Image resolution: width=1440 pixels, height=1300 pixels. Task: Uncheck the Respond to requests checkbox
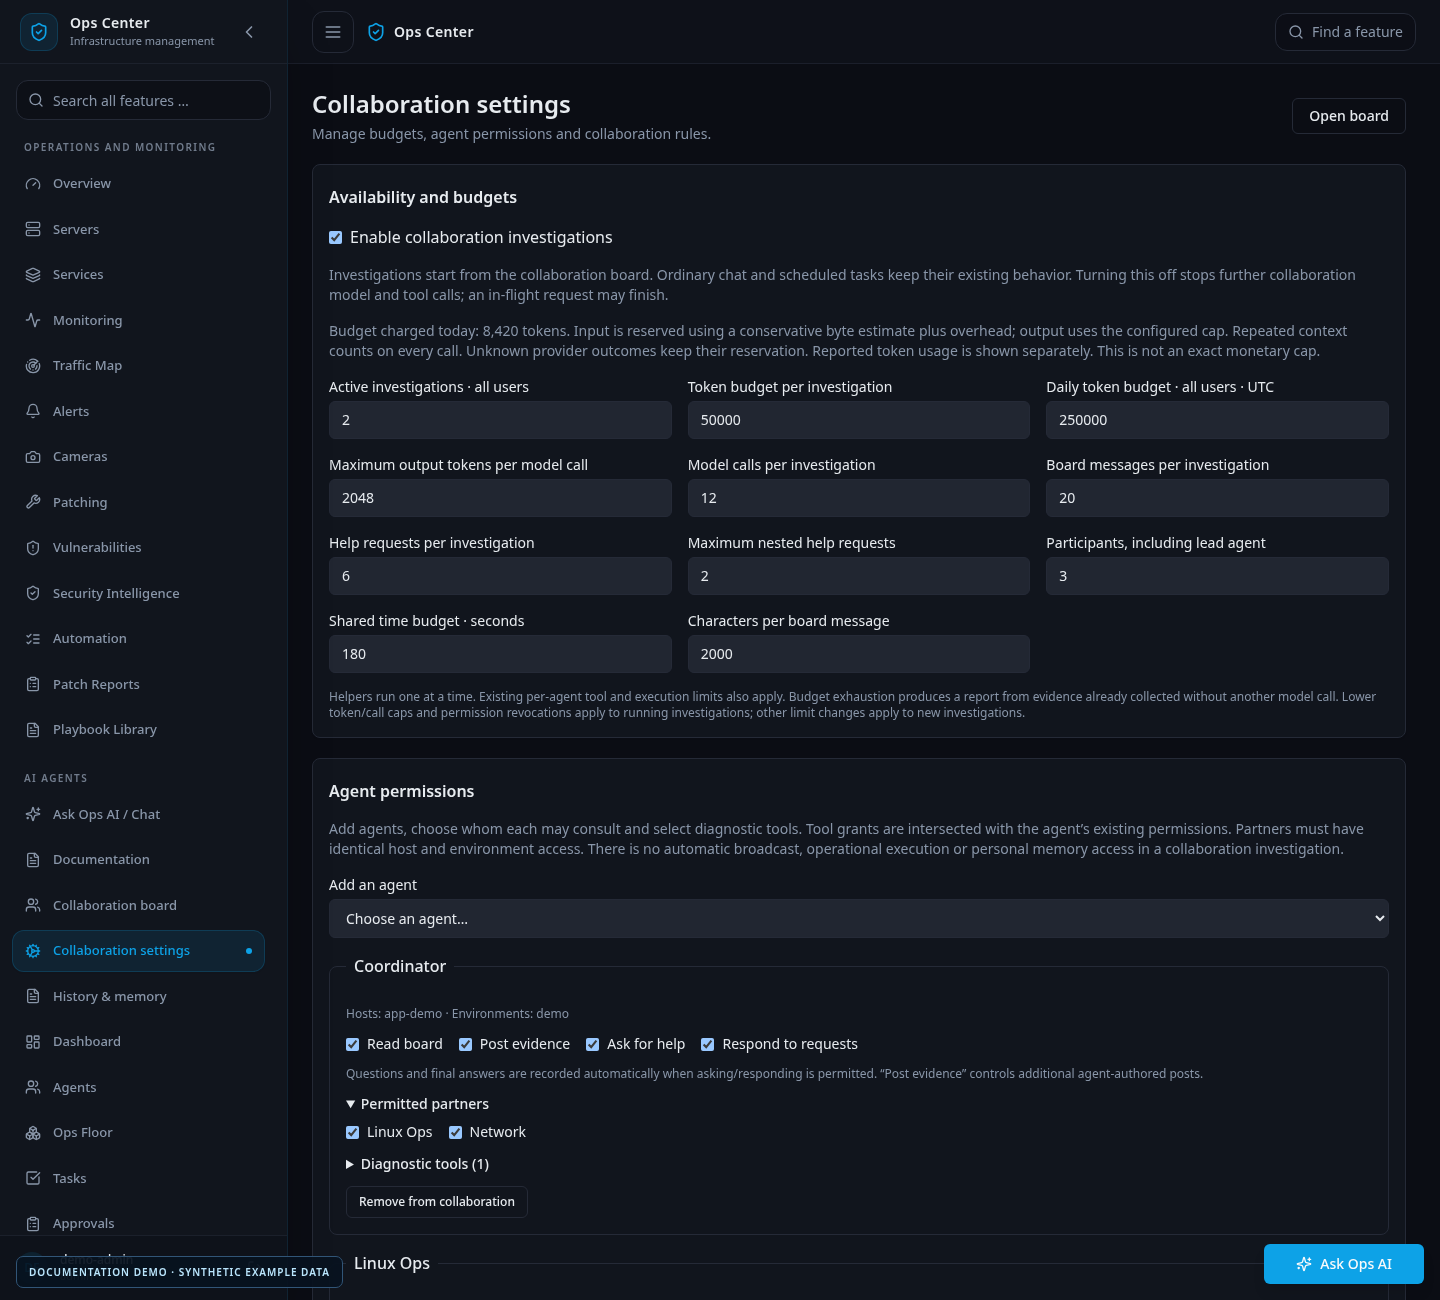[708, 1045]
